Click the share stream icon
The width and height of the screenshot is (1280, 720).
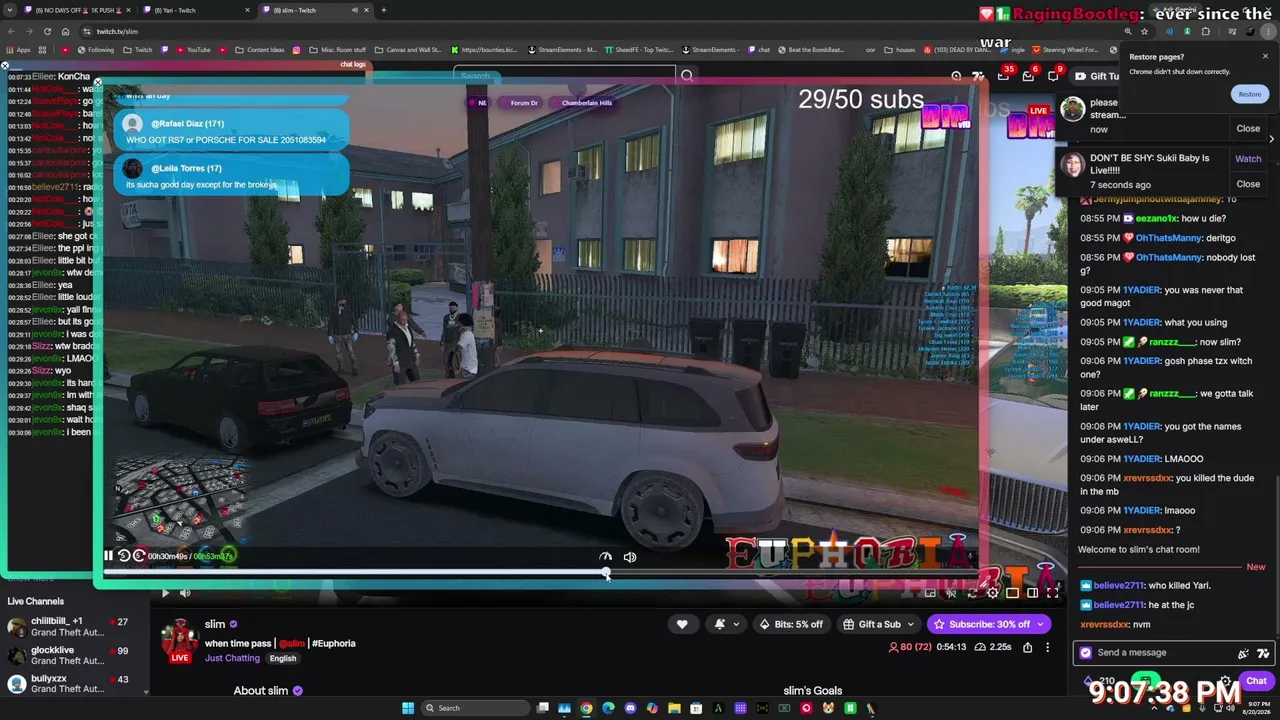1027,647
